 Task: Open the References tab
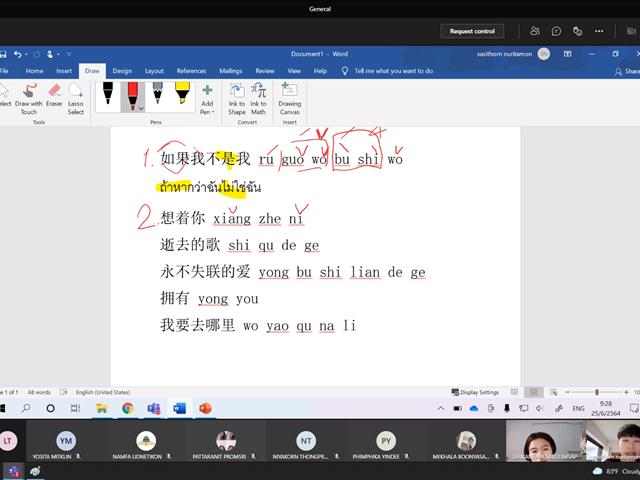pos(191,71)
